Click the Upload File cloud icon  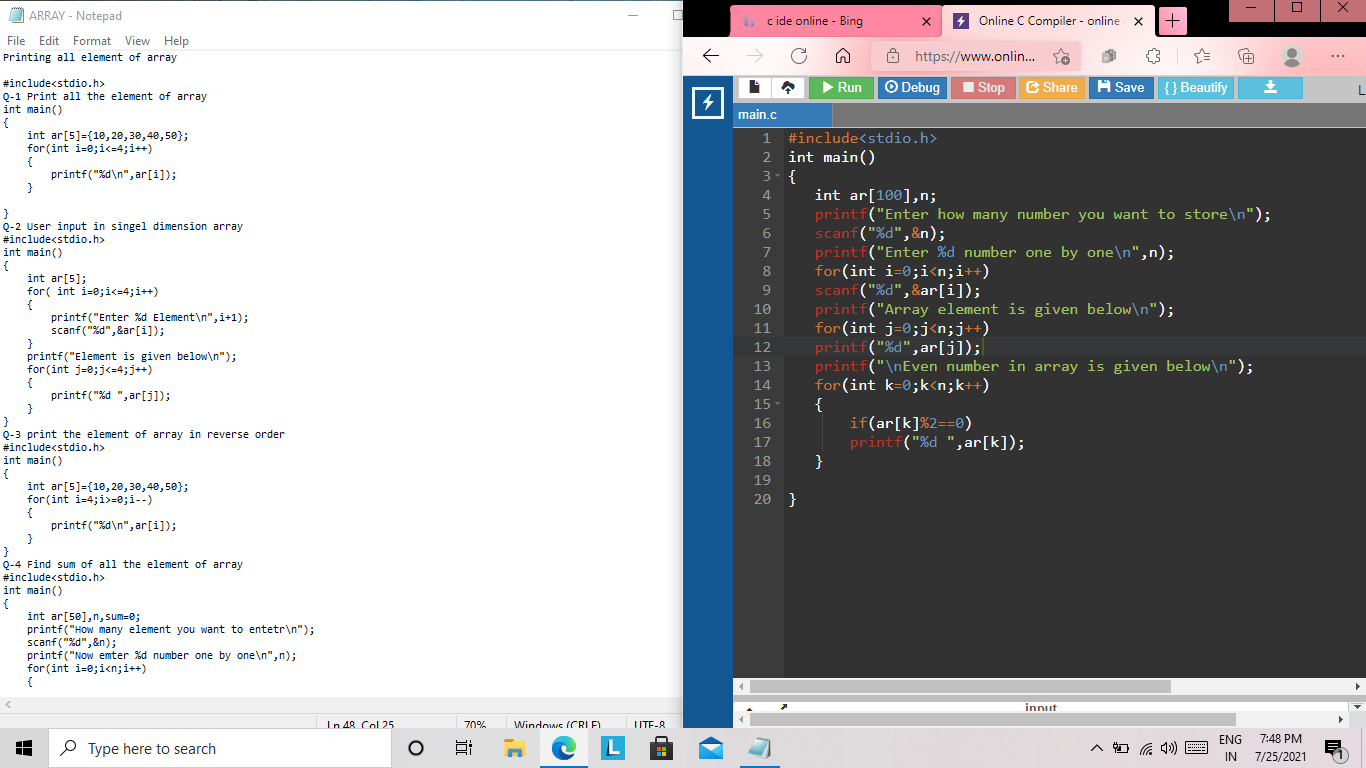787,88
